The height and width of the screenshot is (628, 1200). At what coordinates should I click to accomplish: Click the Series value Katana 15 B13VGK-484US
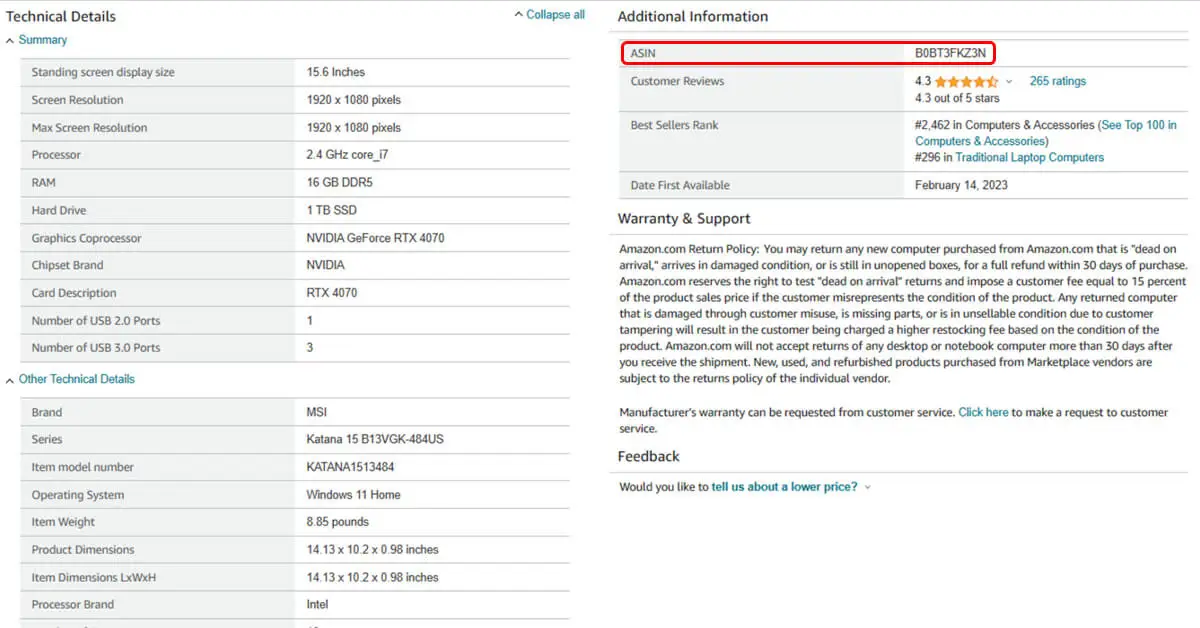[375, 440]
